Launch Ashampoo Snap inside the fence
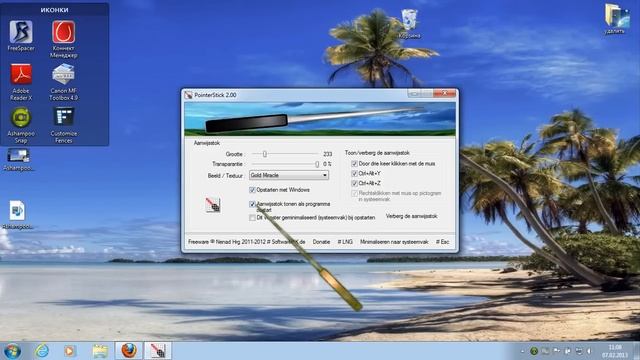The image size is (640, 360). click(x=21, y=125)
